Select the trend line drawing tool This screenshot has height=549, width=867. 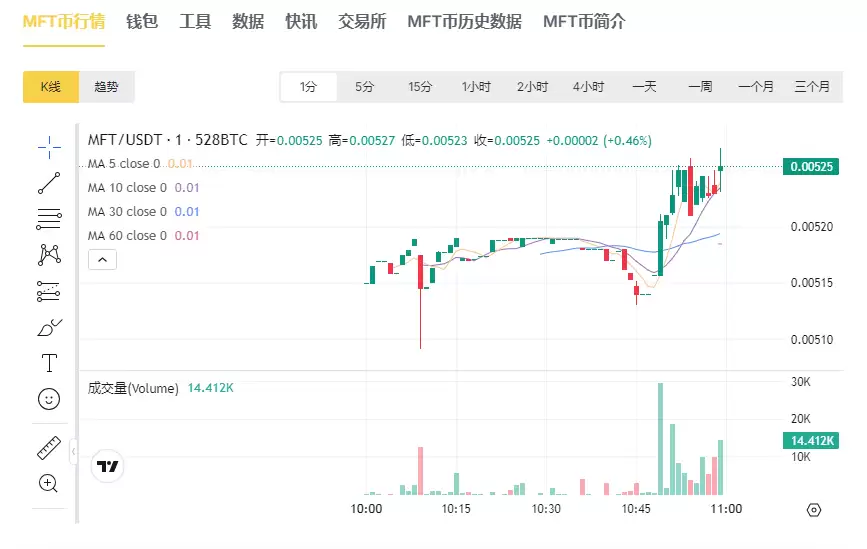tap(48, 183)
